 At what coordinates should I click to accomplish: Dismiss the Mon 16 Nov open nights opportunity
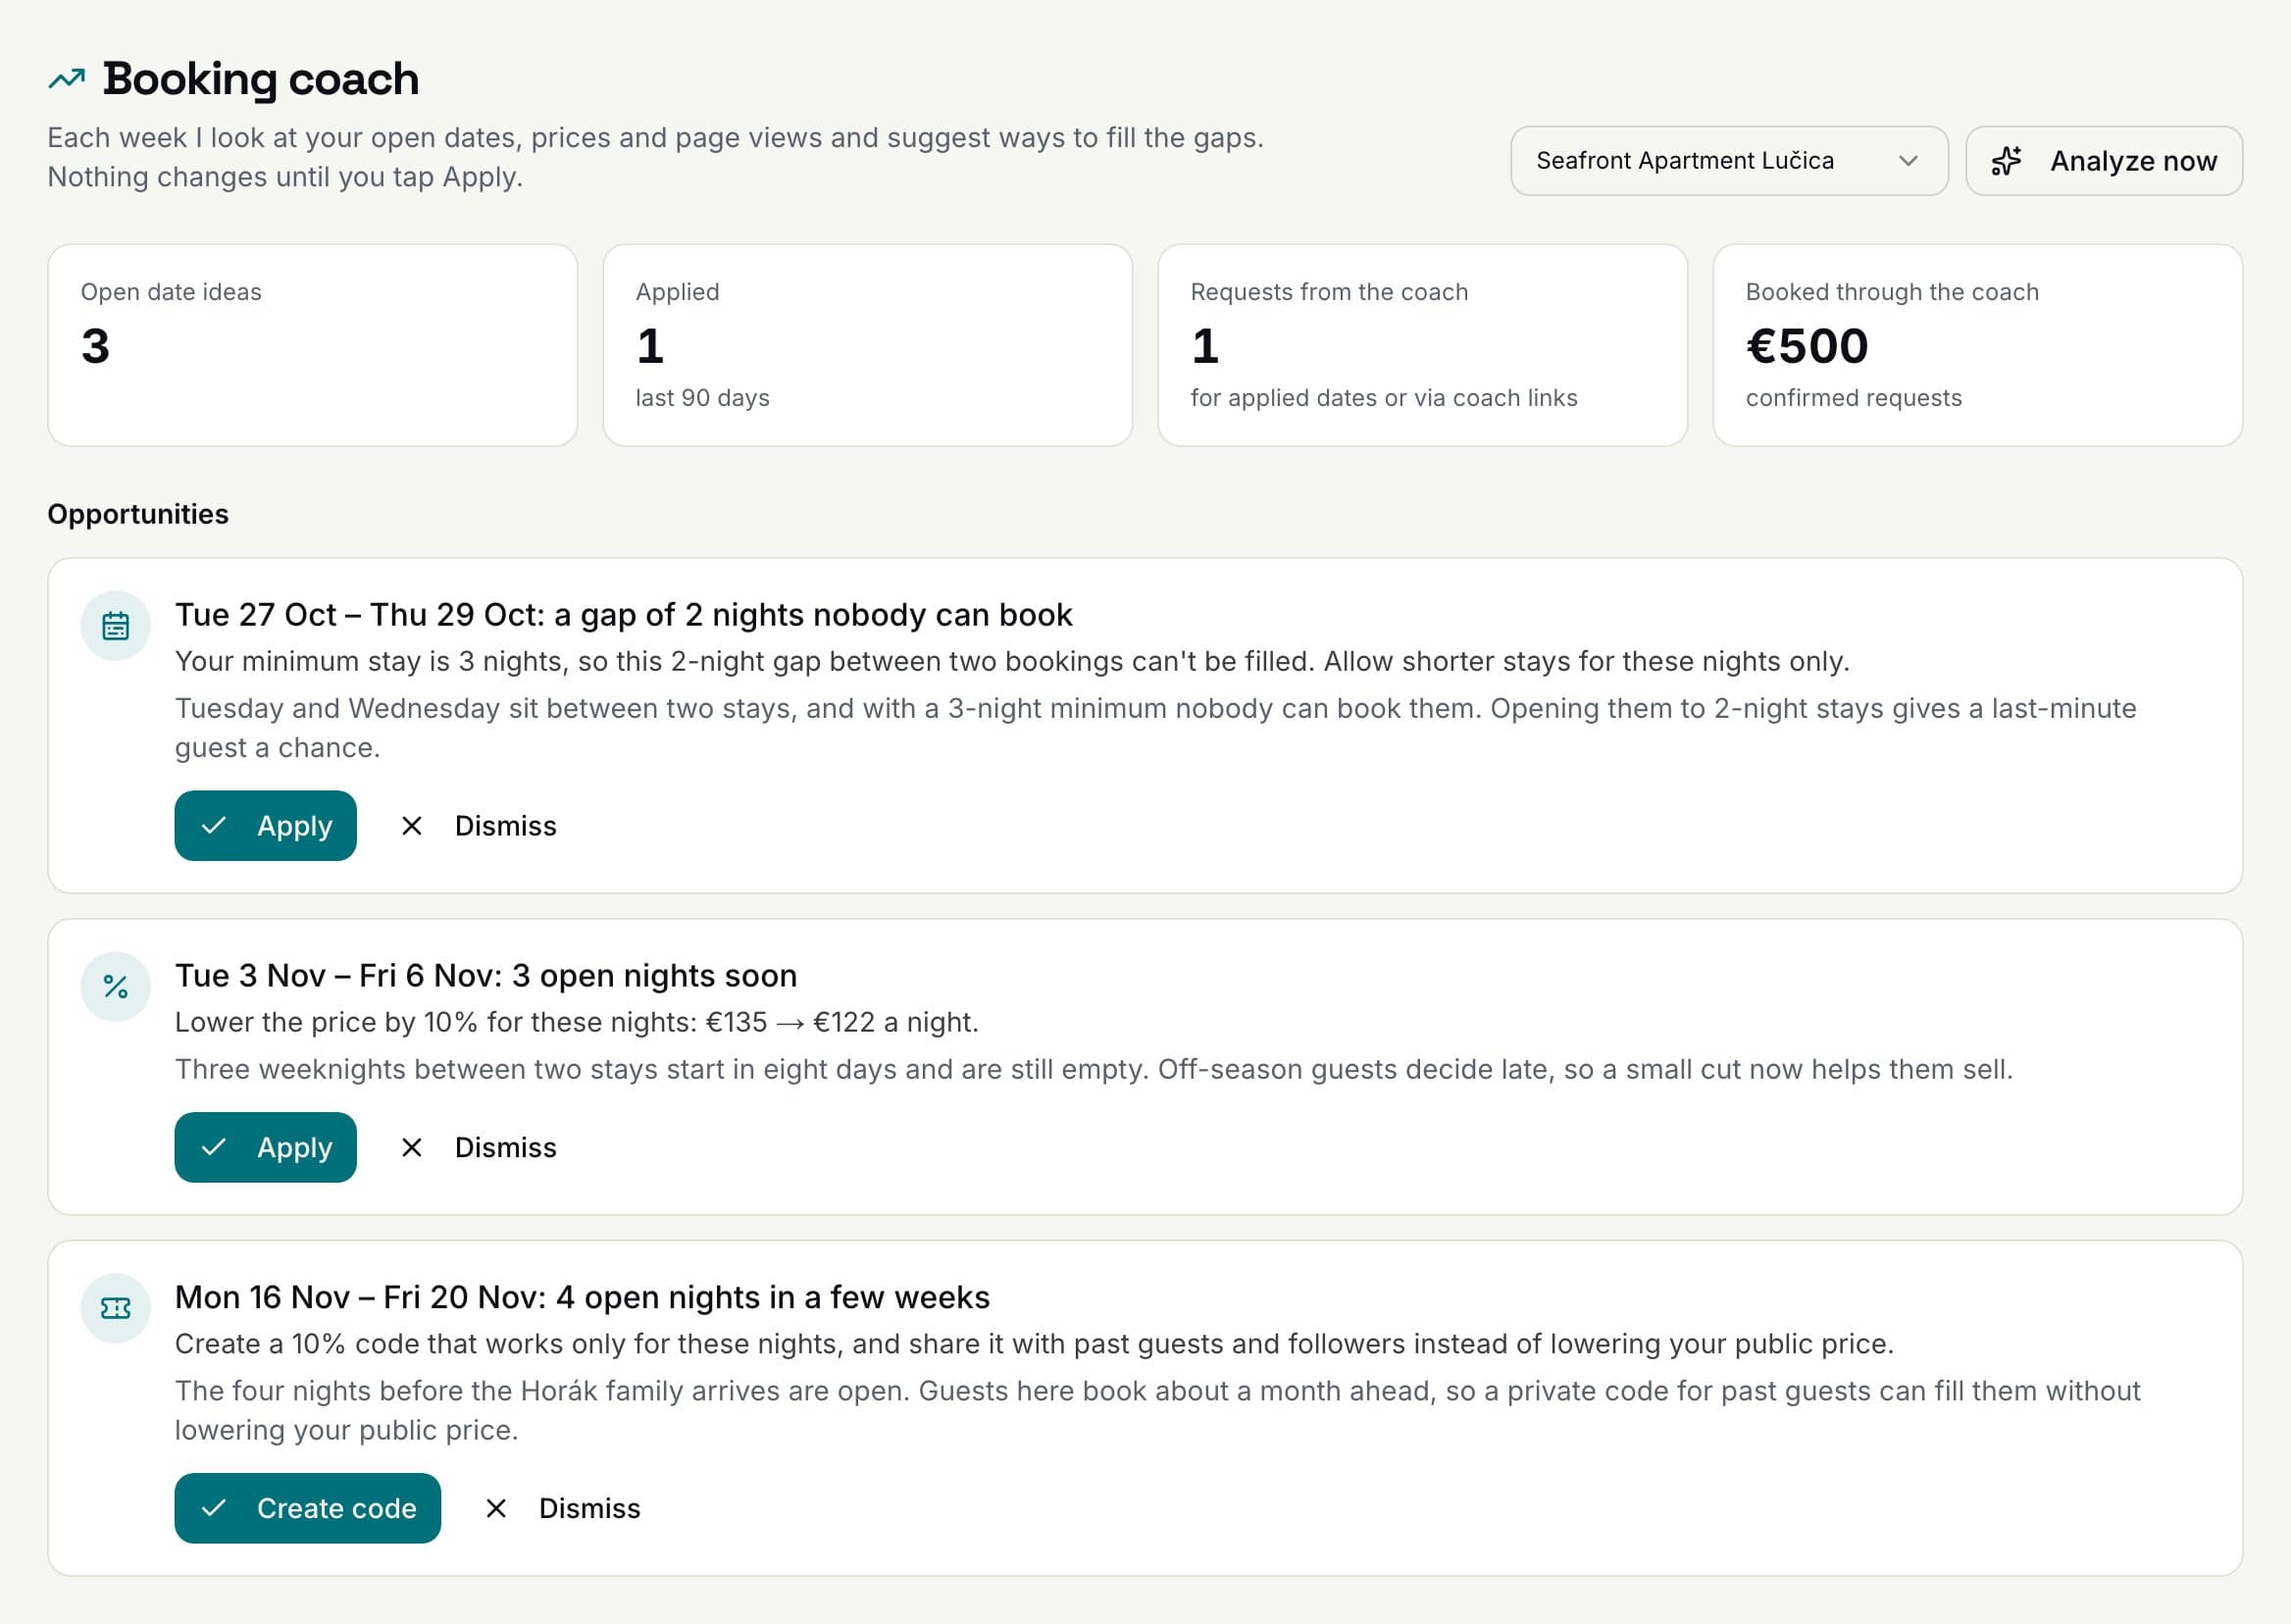pos(563,1508)
